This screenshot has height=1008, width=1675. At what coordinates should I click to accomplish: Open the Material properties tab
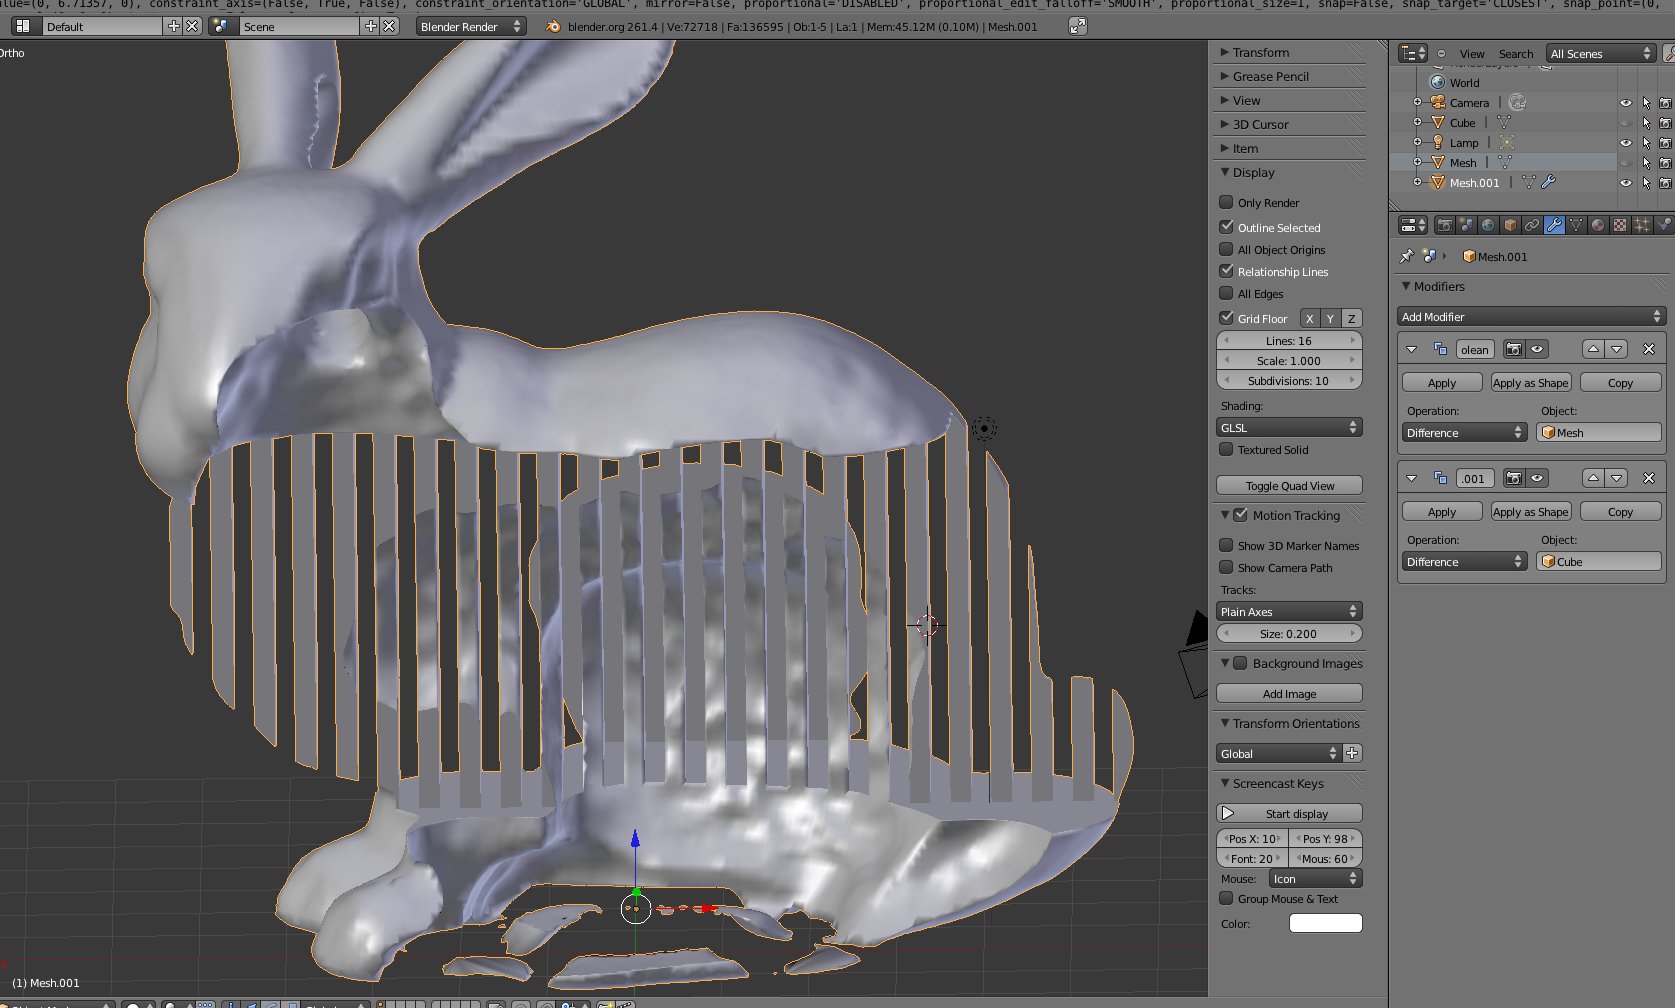[1598, 226]
